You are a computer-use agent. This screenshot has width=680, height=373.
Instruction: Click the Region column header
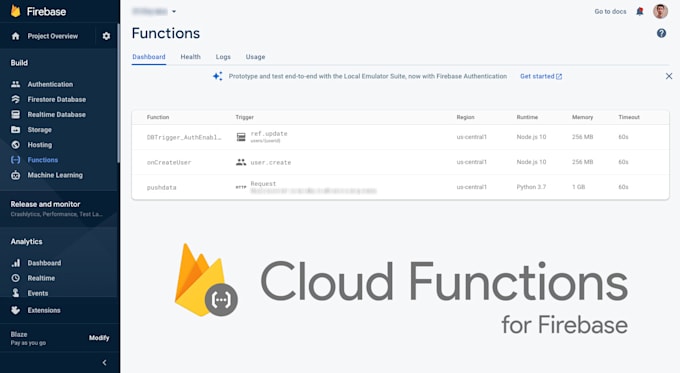(465, 117)
